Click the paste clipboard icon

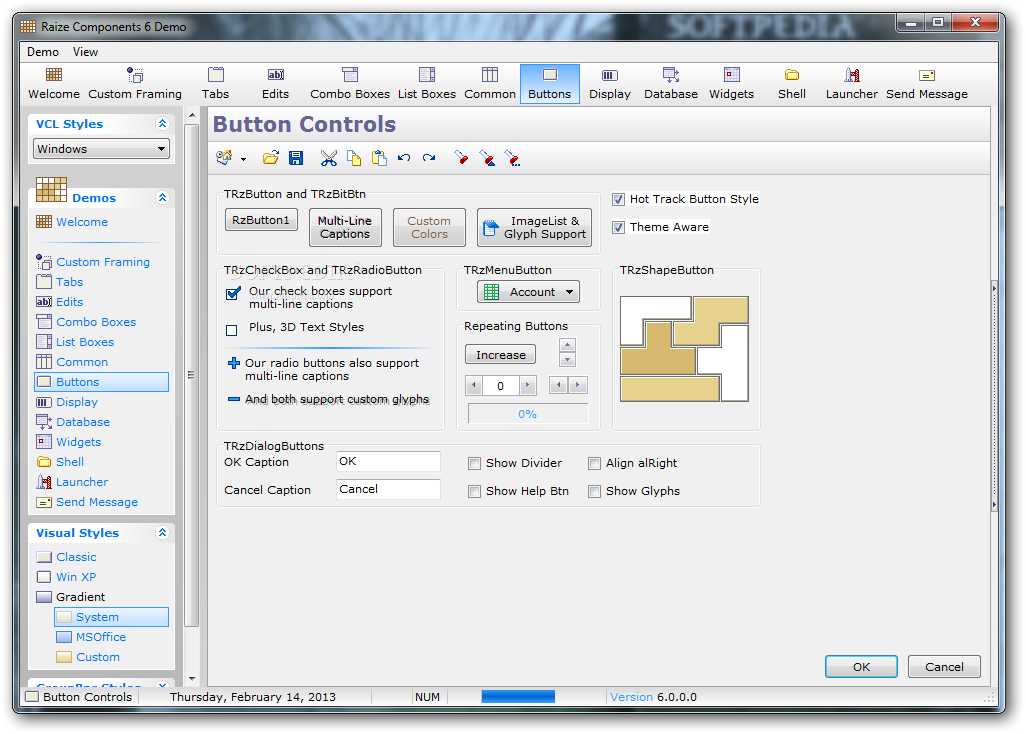tap(379, 158)
